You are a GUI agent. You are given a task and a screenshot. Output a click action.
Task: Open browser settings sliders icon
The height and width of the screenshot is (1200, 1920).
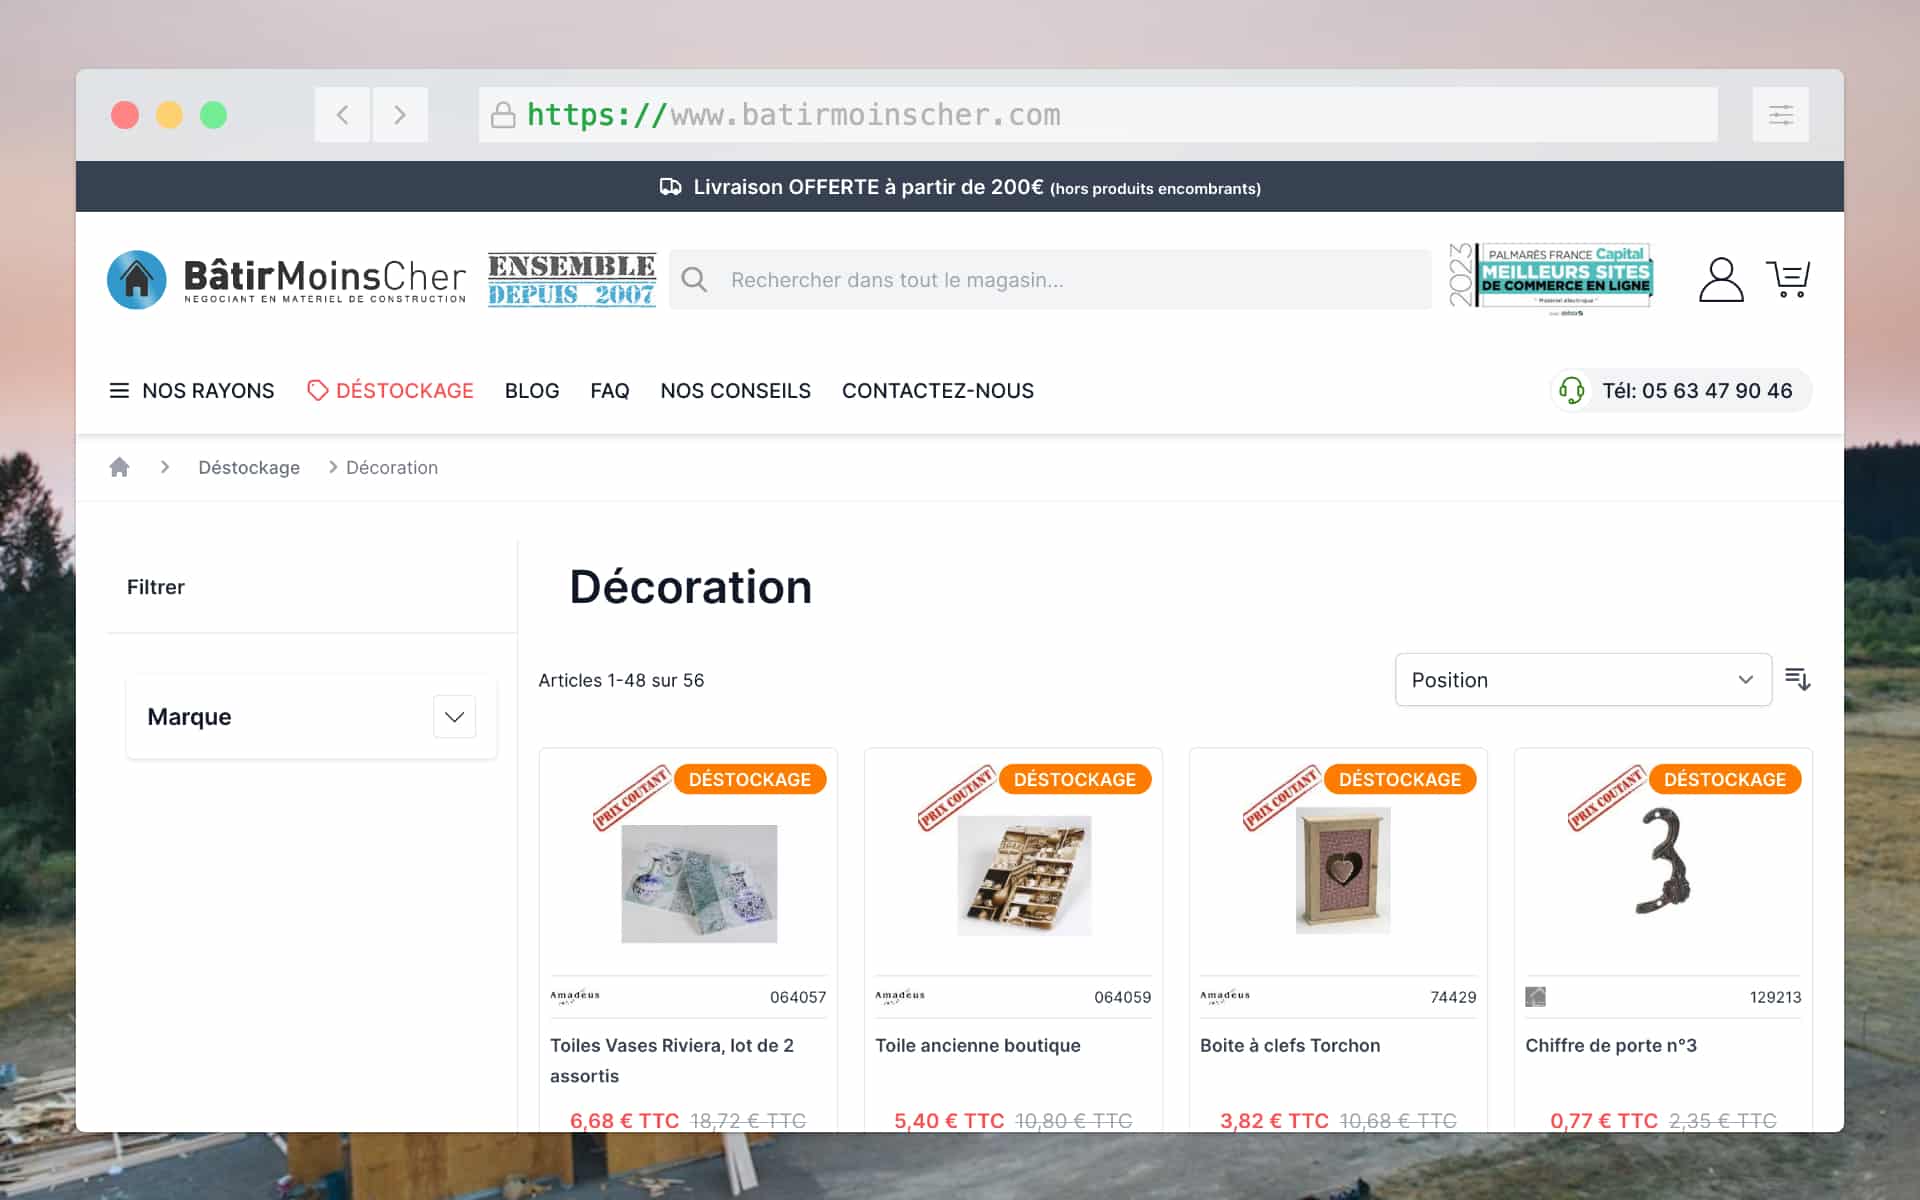(x=1780, y=115)
